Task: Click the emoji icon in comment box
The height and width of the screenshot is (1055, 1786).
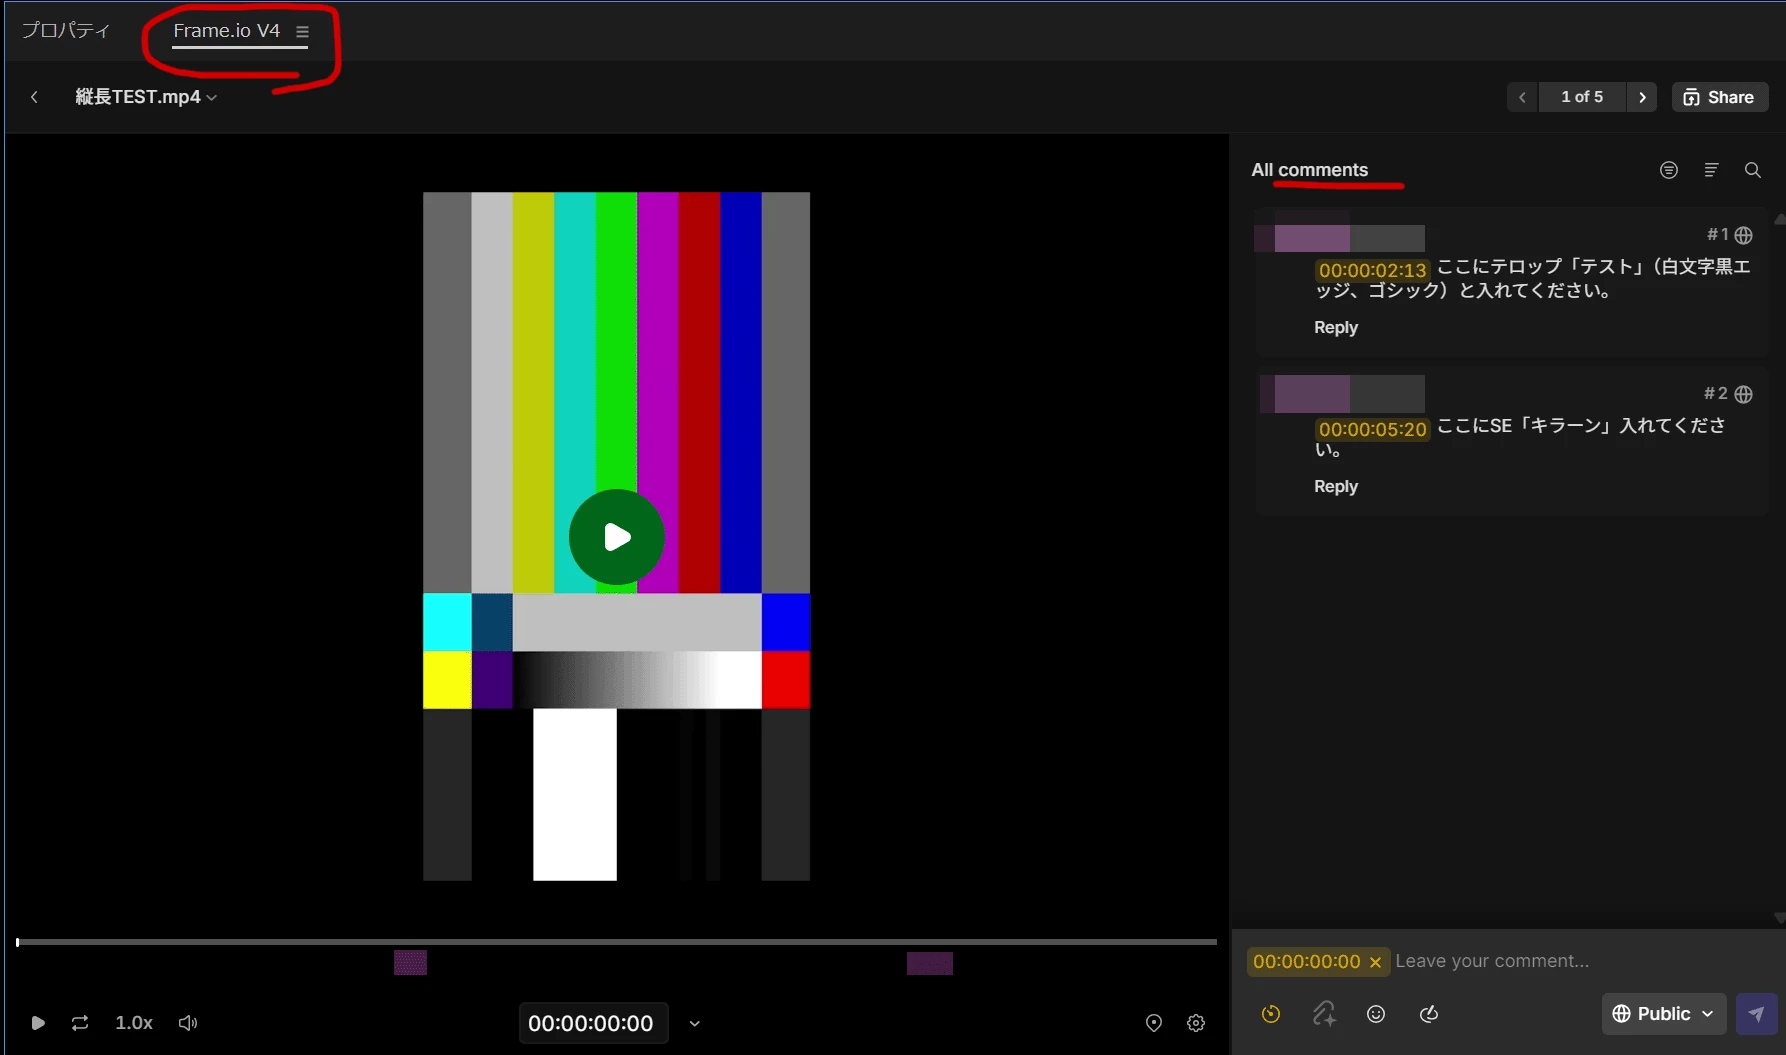Action: (x=1376, y=1014)
